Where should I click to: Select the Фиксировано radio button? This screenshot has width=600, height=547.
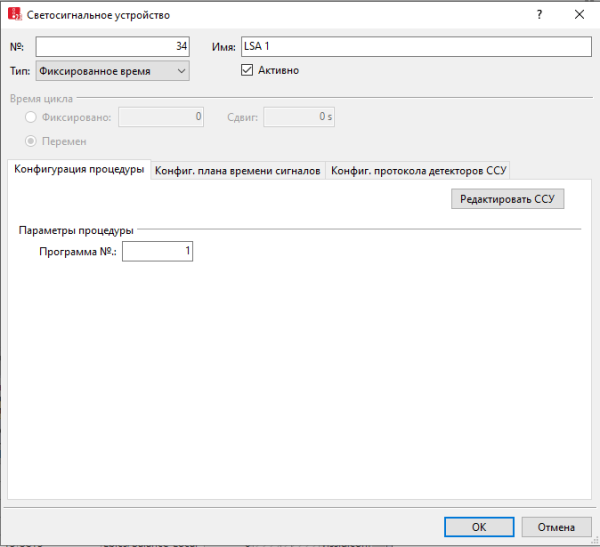pos(31,117)
